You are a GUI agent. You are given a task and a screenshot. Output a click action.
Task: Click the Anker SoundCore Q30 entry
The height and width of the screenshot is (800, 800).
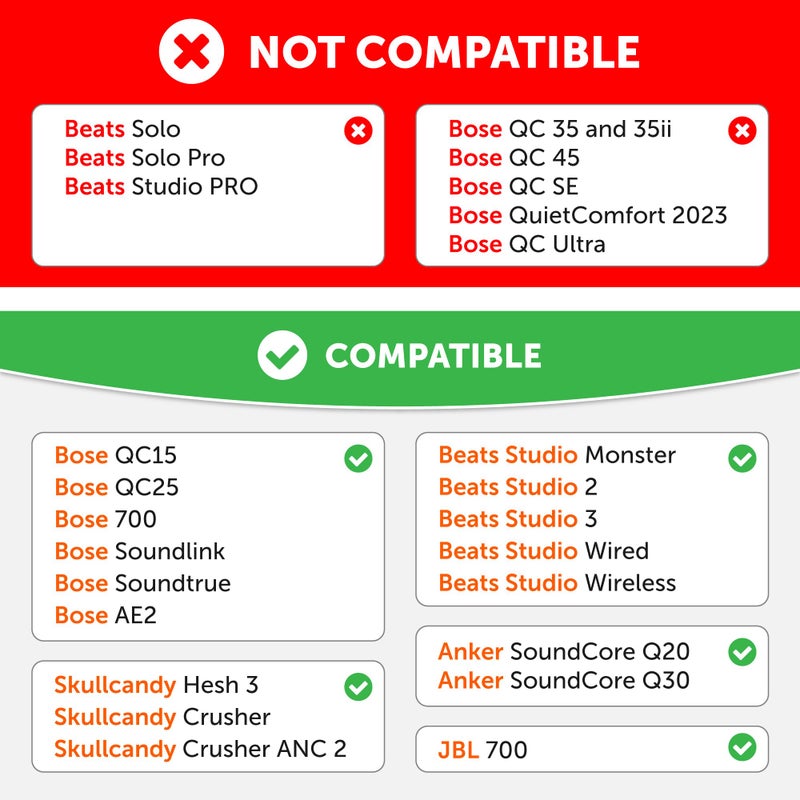563,681
